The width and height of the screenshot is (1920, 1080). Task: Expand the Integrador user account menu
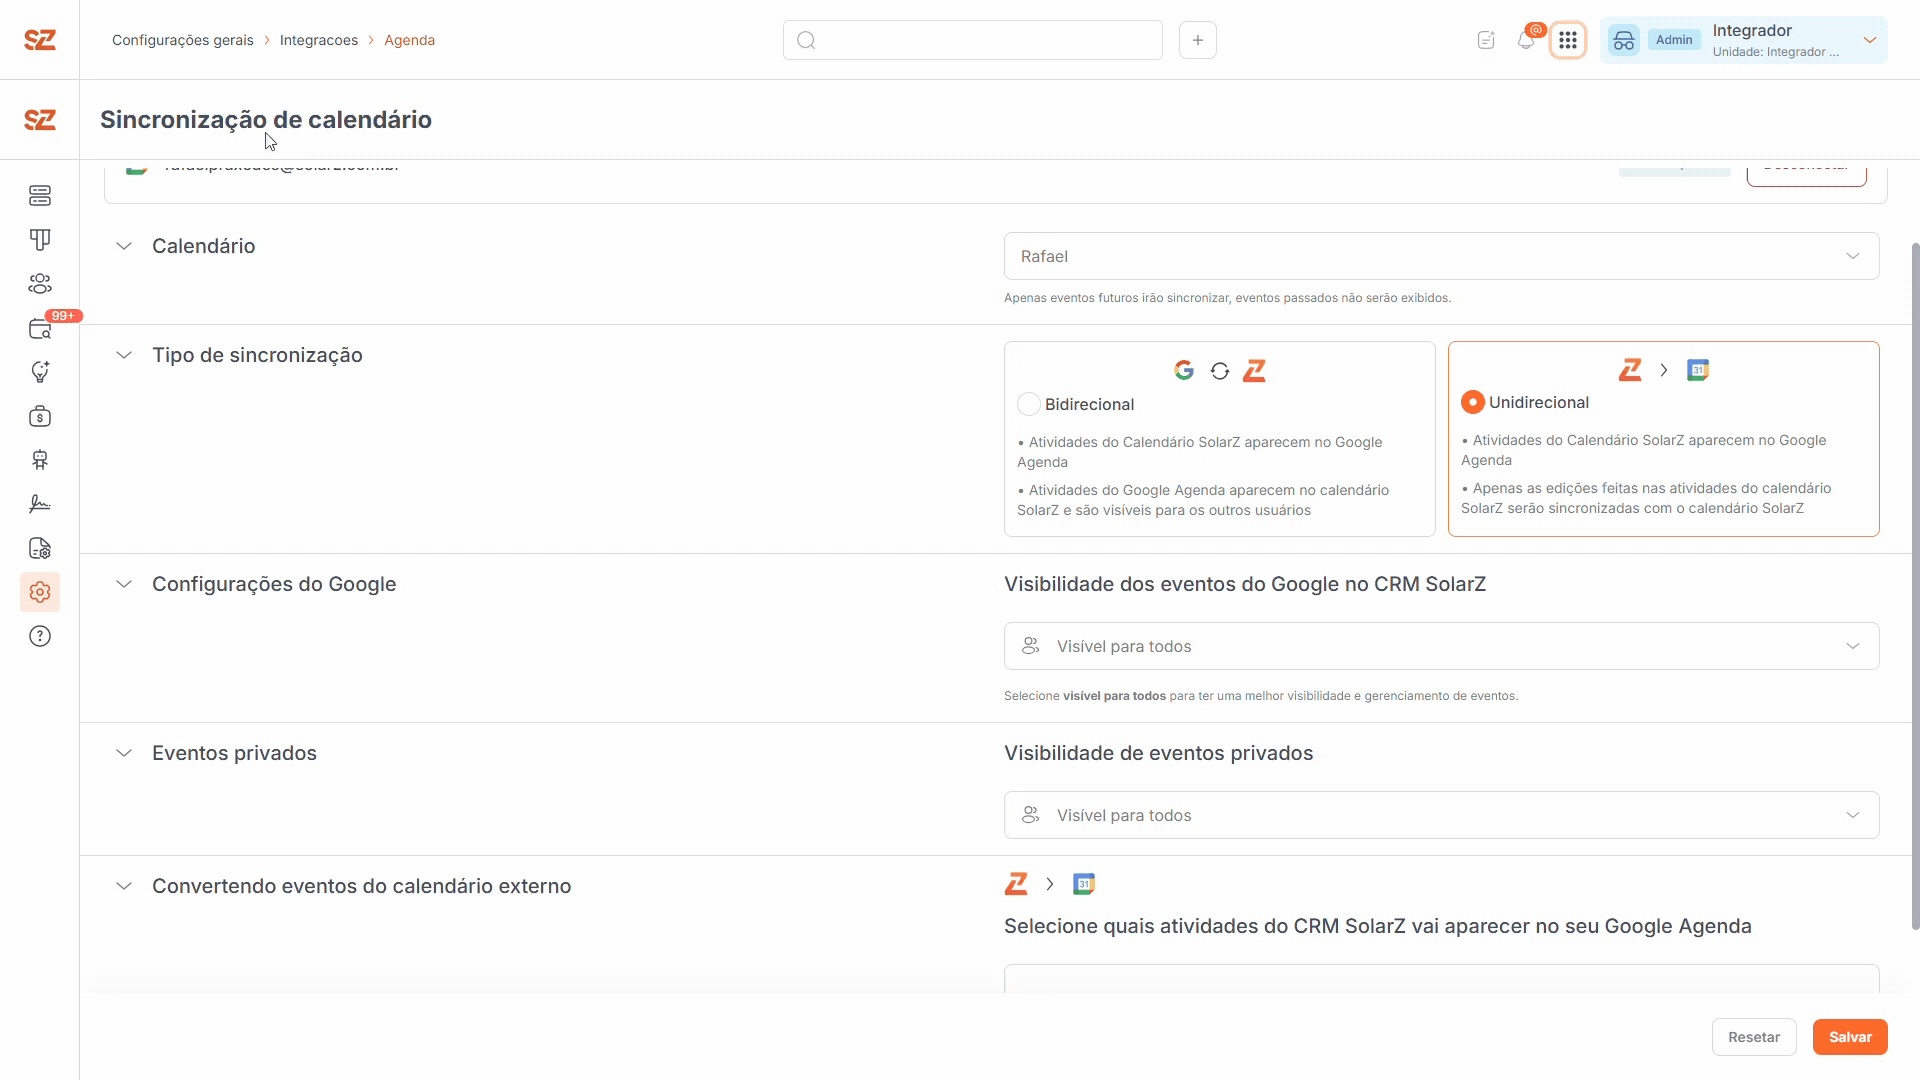pyautogui.click(x=1869, y=40)
